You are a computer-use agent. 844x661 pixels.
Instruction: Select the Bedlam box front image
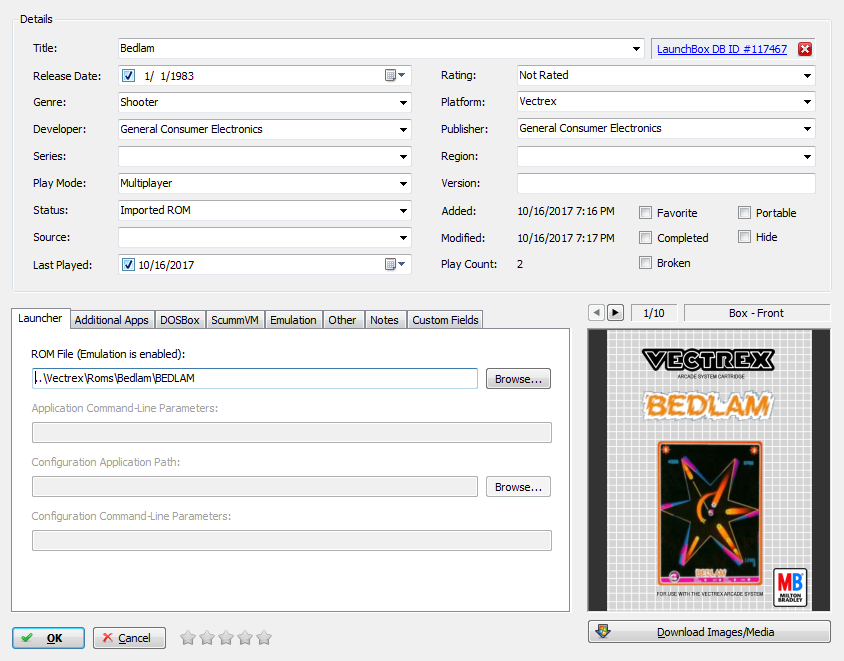(x=709, y=470)
